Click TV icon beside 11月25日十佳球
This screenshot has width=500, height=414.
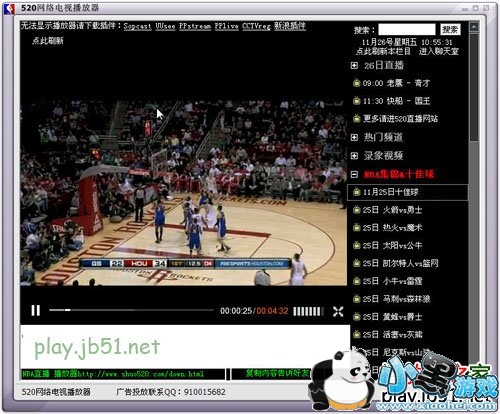357,192
